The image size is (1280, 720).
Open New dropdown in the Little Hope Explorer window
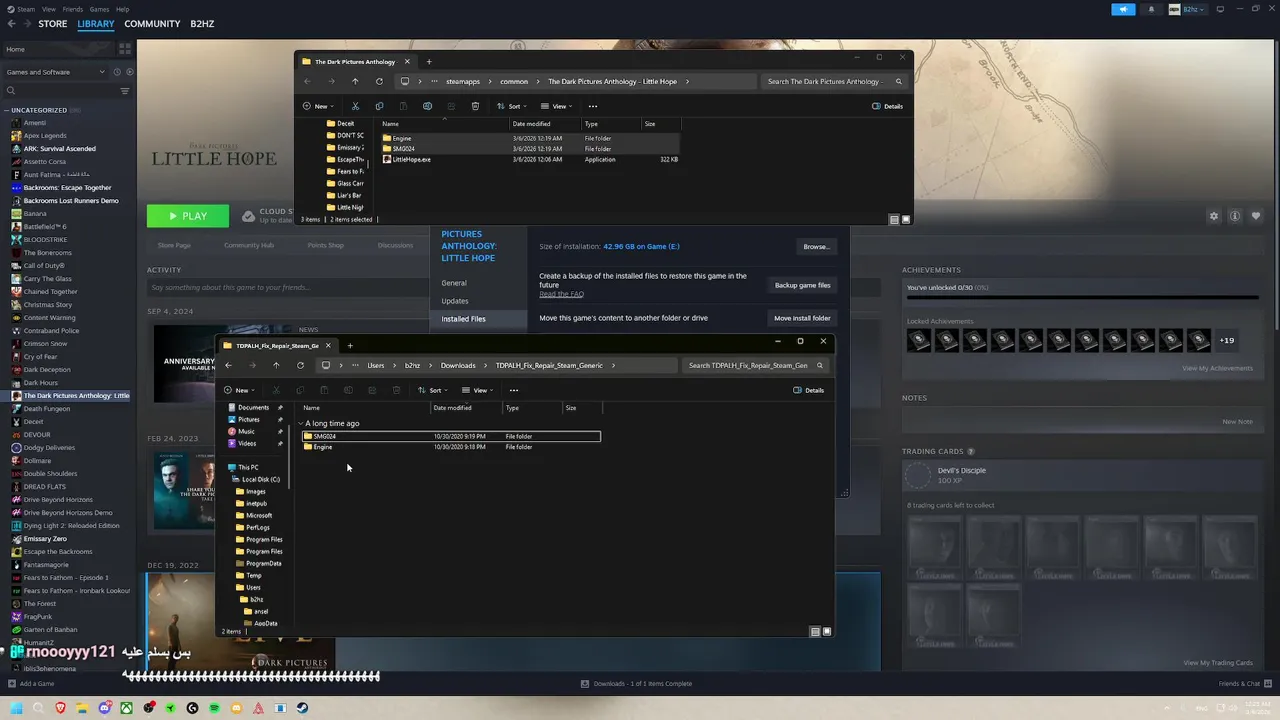point(318,106)
